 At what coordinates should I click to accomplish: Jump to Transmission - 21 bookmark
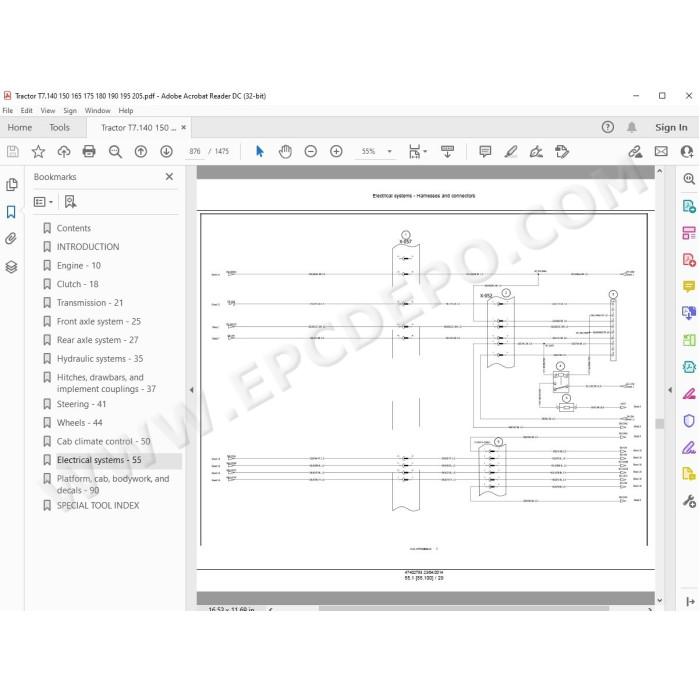click(90, 303)
